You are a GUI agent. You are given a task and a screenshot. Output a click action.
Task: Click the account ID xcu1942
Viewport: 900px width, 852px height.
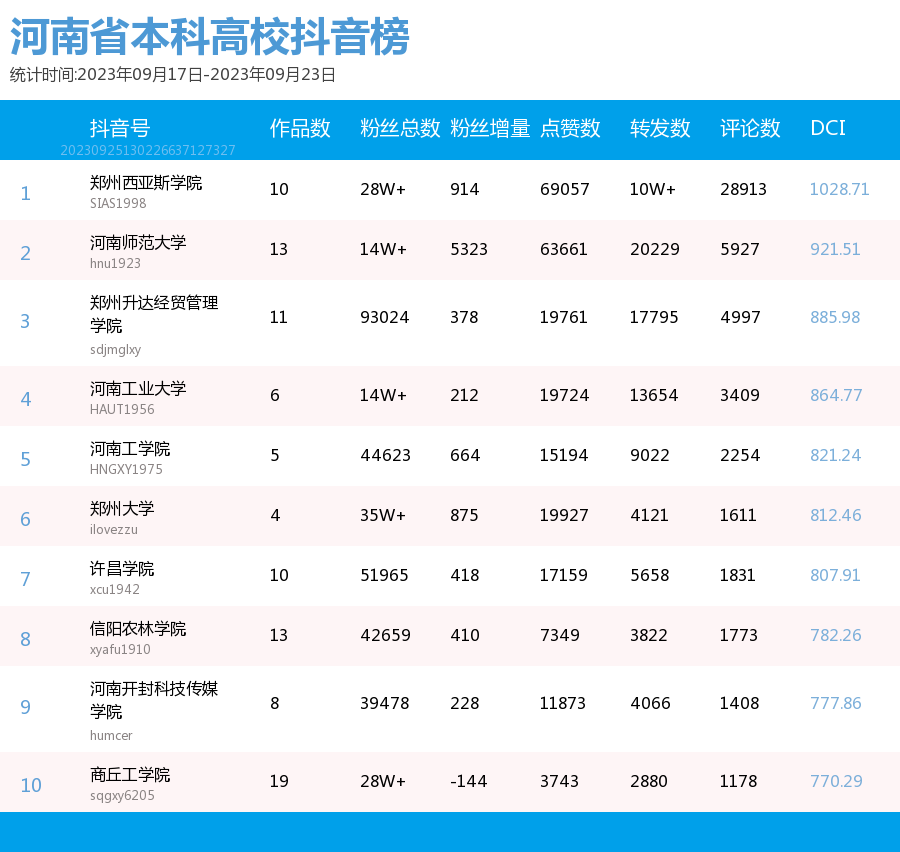pos(114,589)
